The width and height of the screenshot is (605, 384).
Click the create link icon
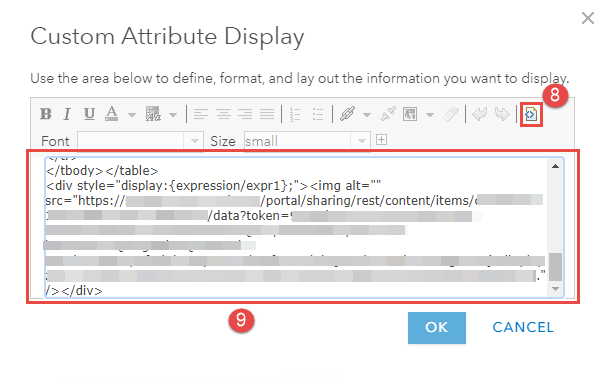(x=347, y=114)
